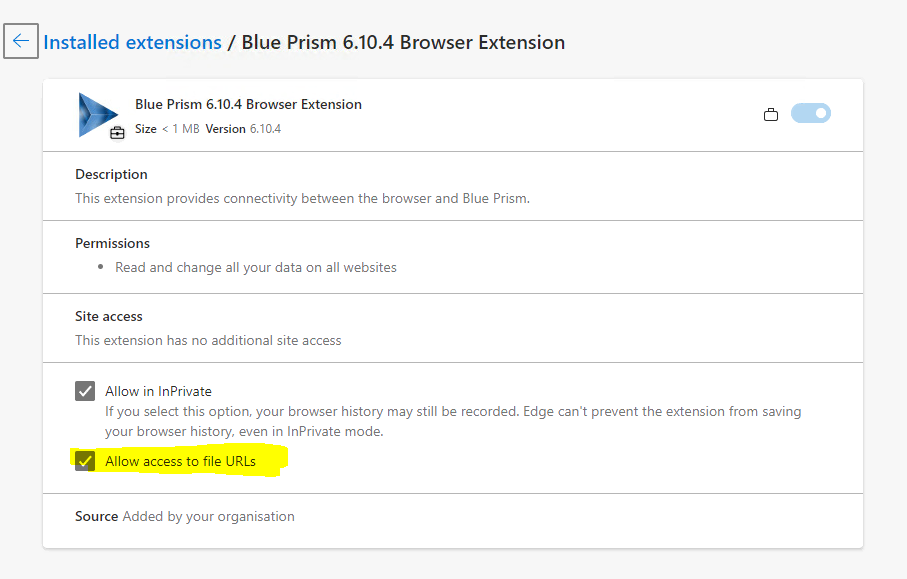Select the extension name inside the card
The width and height of the screenshot is (907, 579).
pyautogui.click(x=248, y=104)
